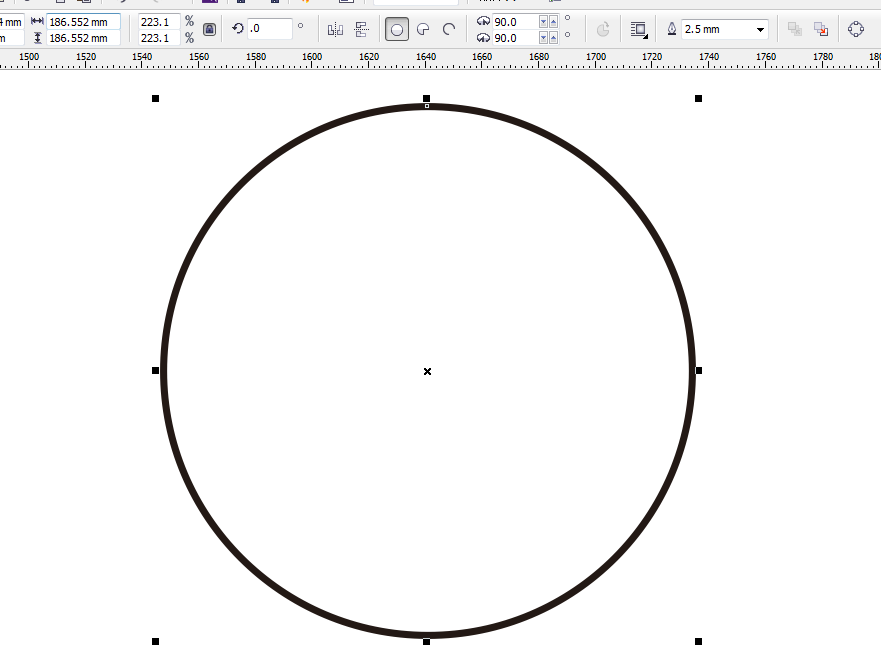
Task: Click the rotation angle arrow icon
Action: (238, 29)
